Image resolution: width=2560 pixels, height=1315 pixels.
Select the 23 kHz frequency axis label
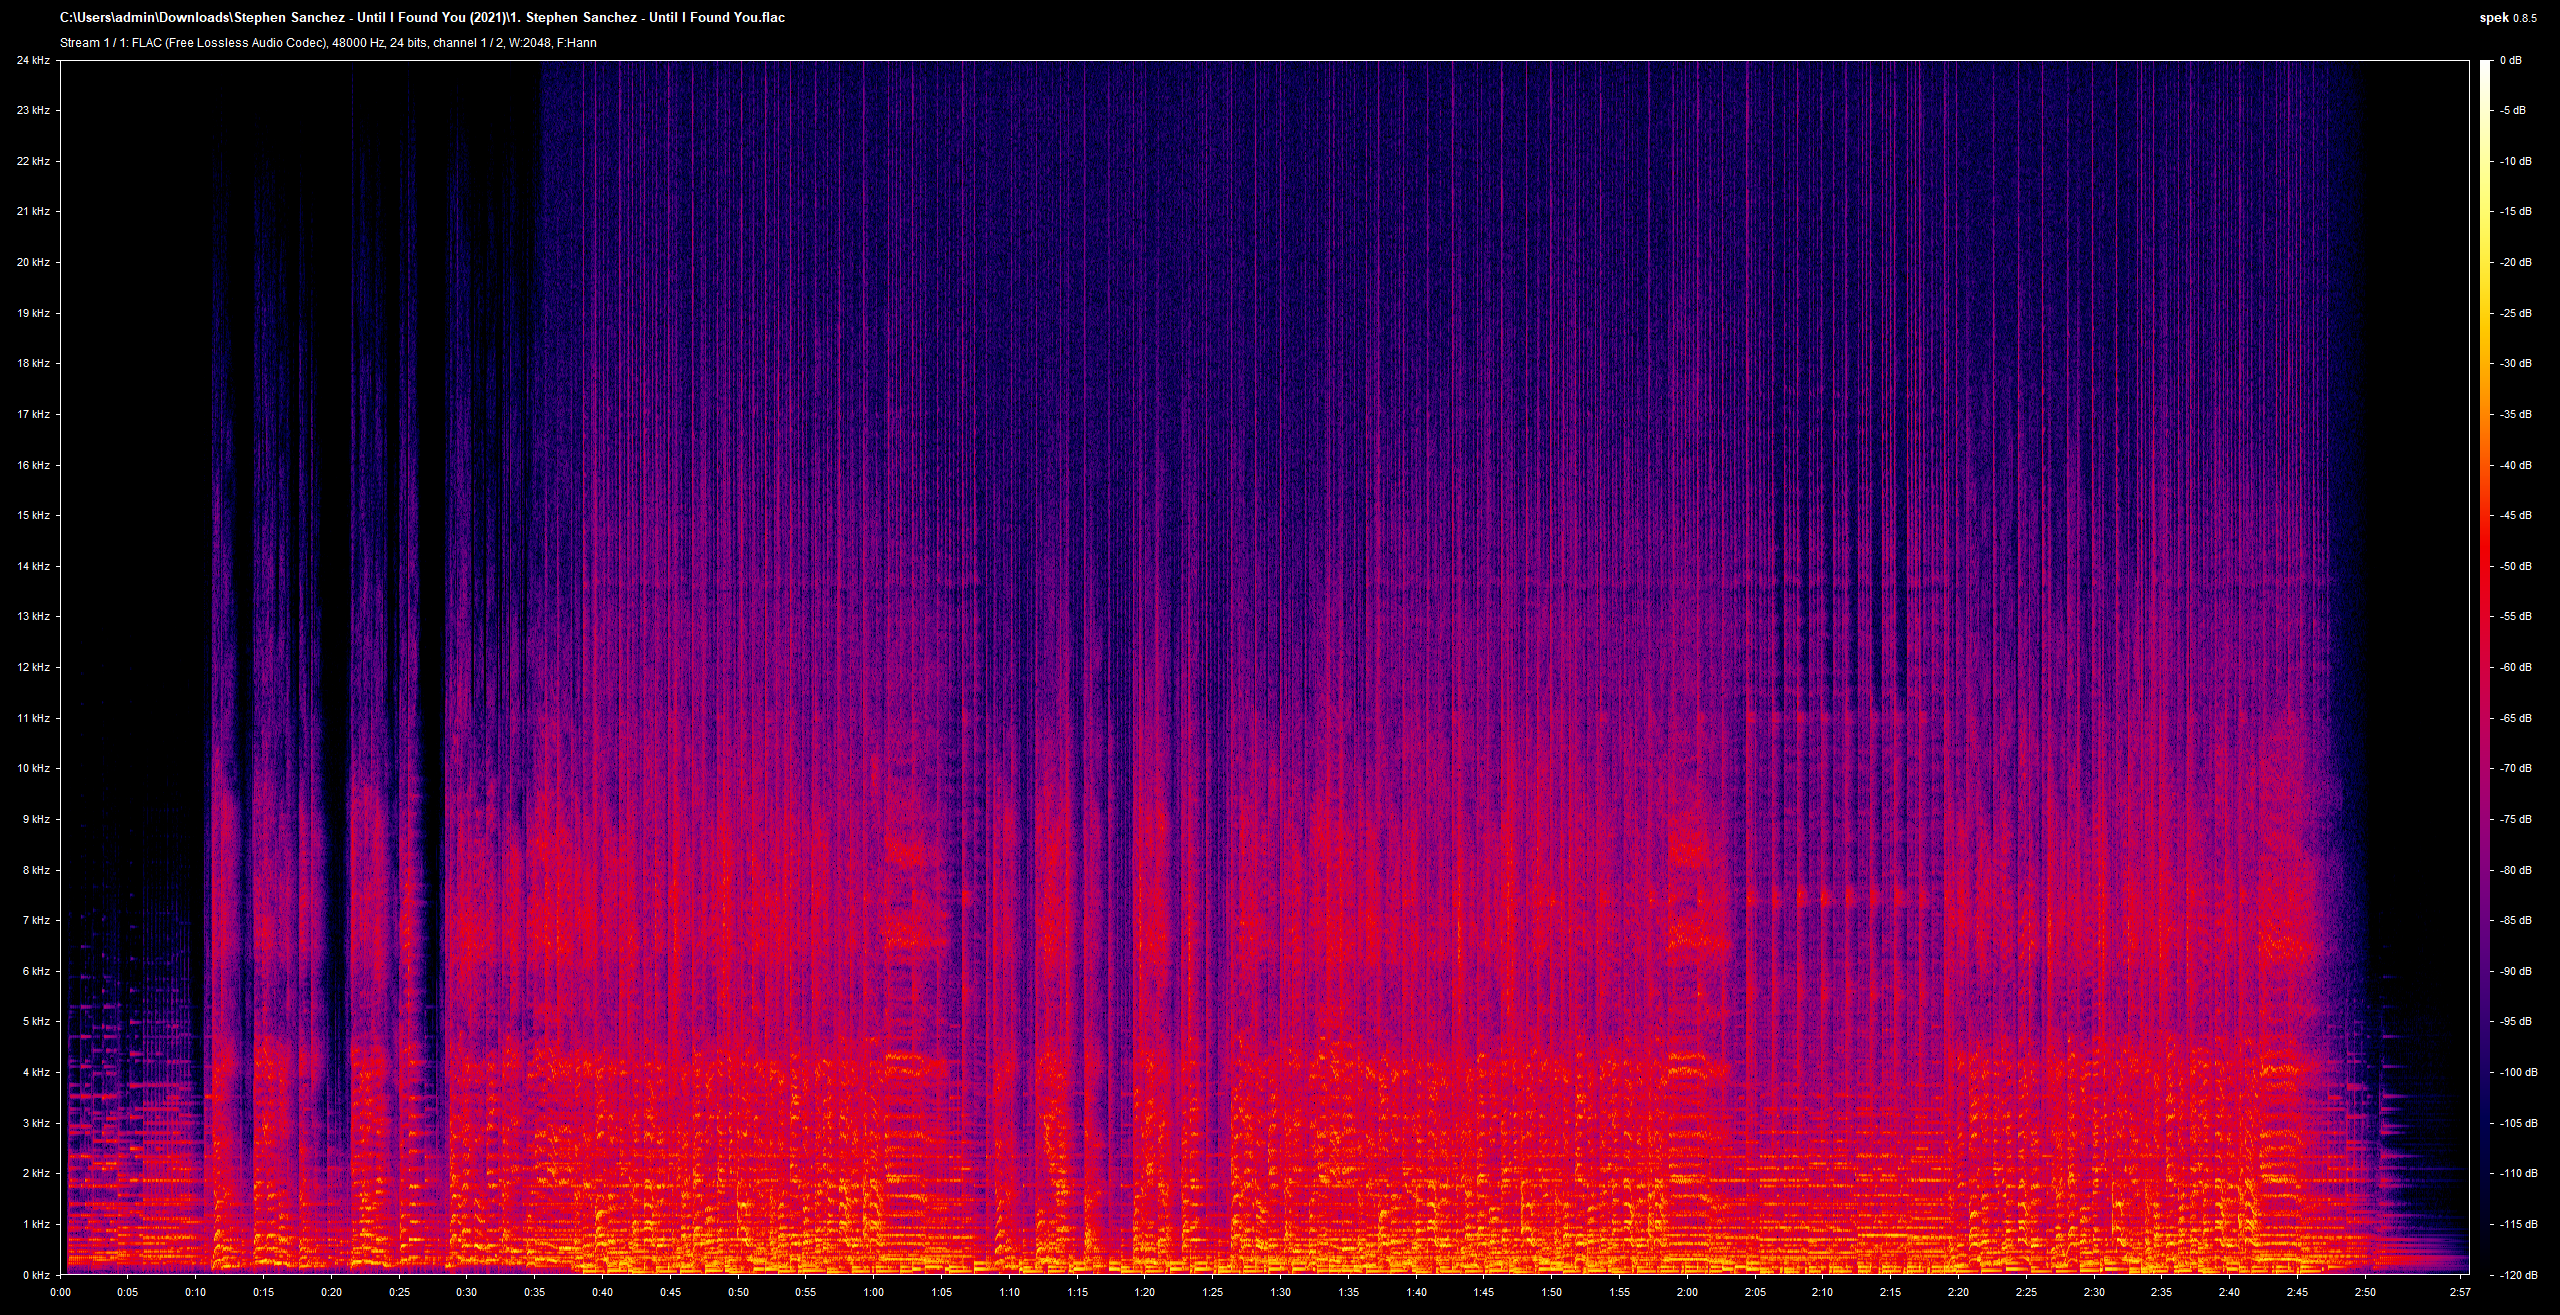33,111
